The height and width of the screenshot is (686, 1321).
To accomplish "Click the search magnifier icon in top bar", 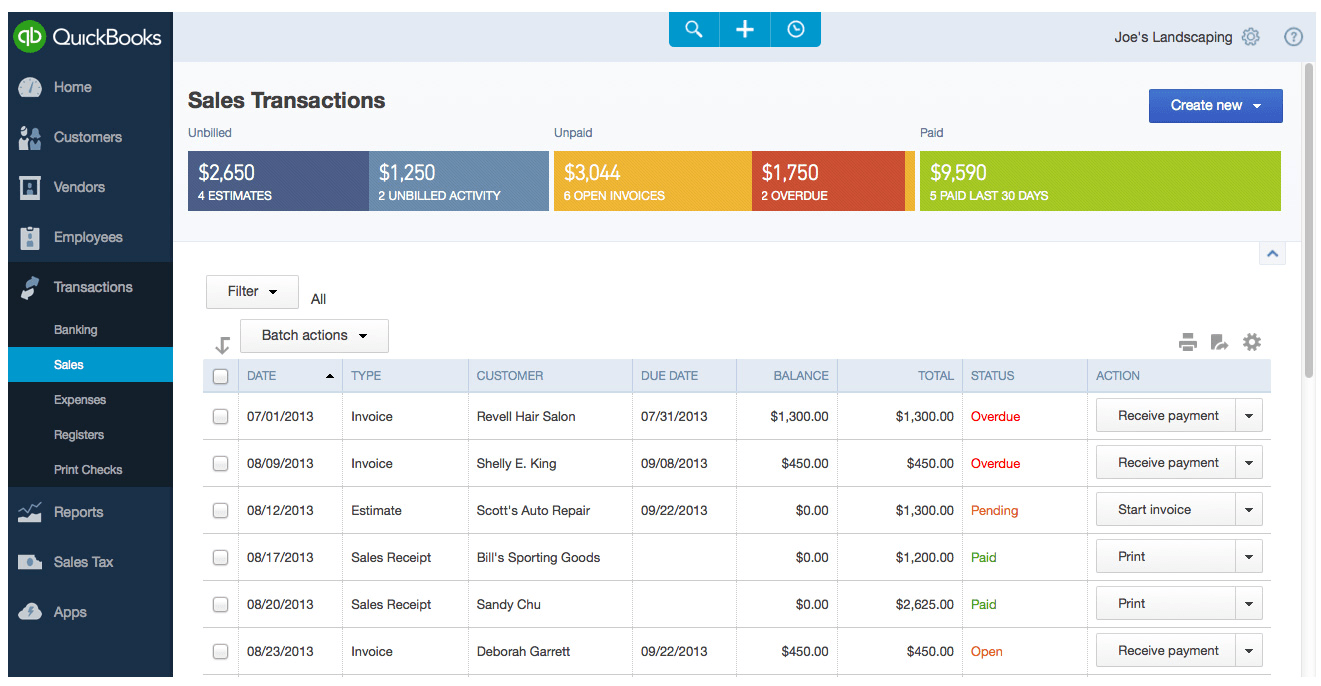I will point(694,30).
